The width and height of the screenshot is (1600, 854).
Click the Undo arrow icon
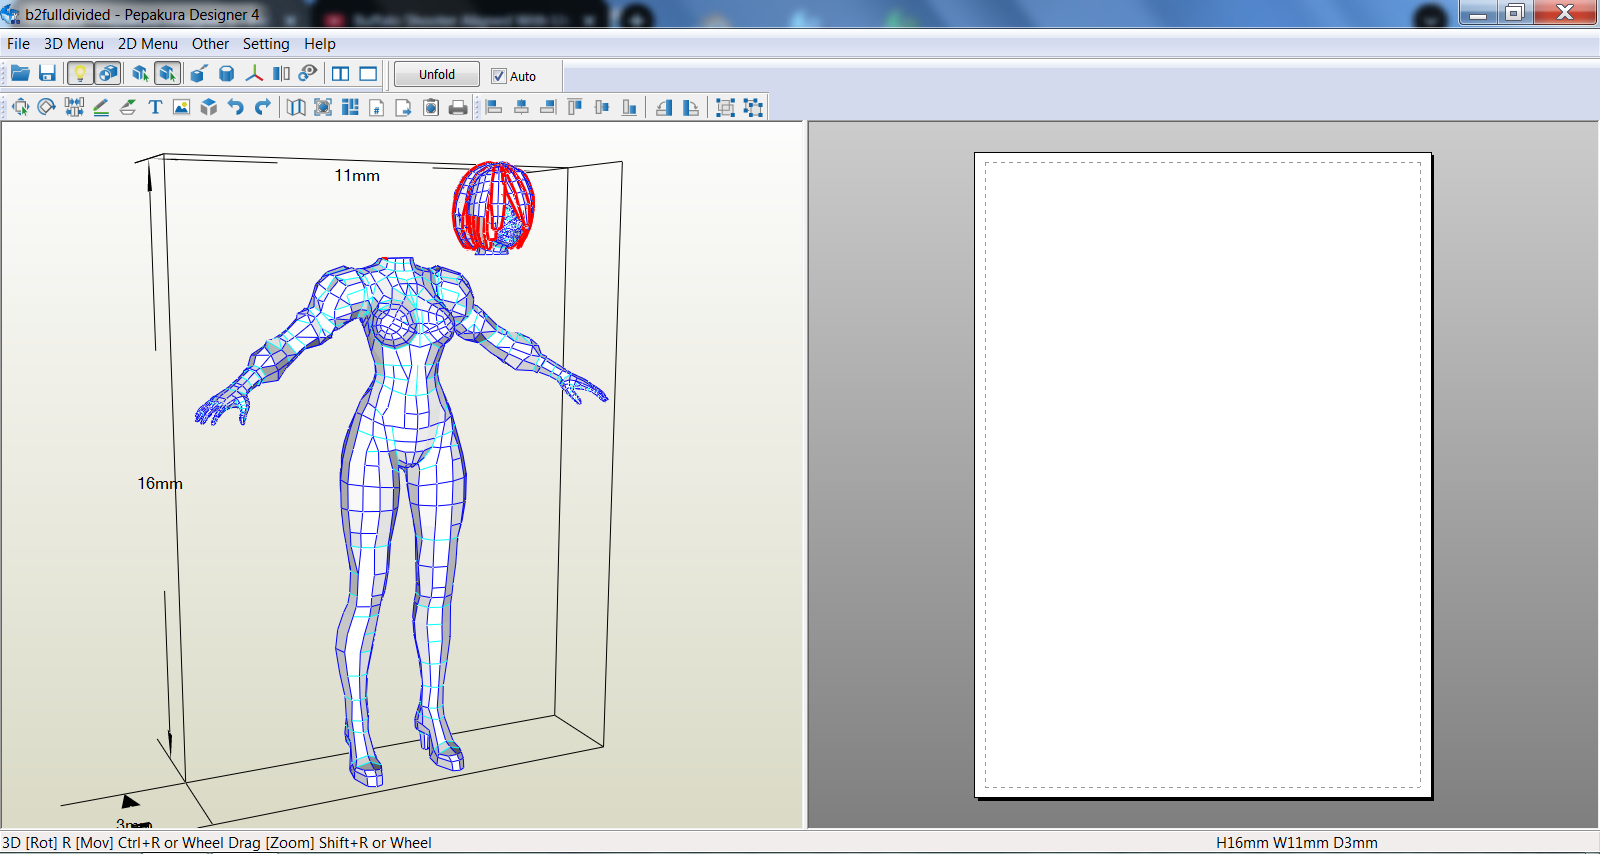click(x=236, y=107)
